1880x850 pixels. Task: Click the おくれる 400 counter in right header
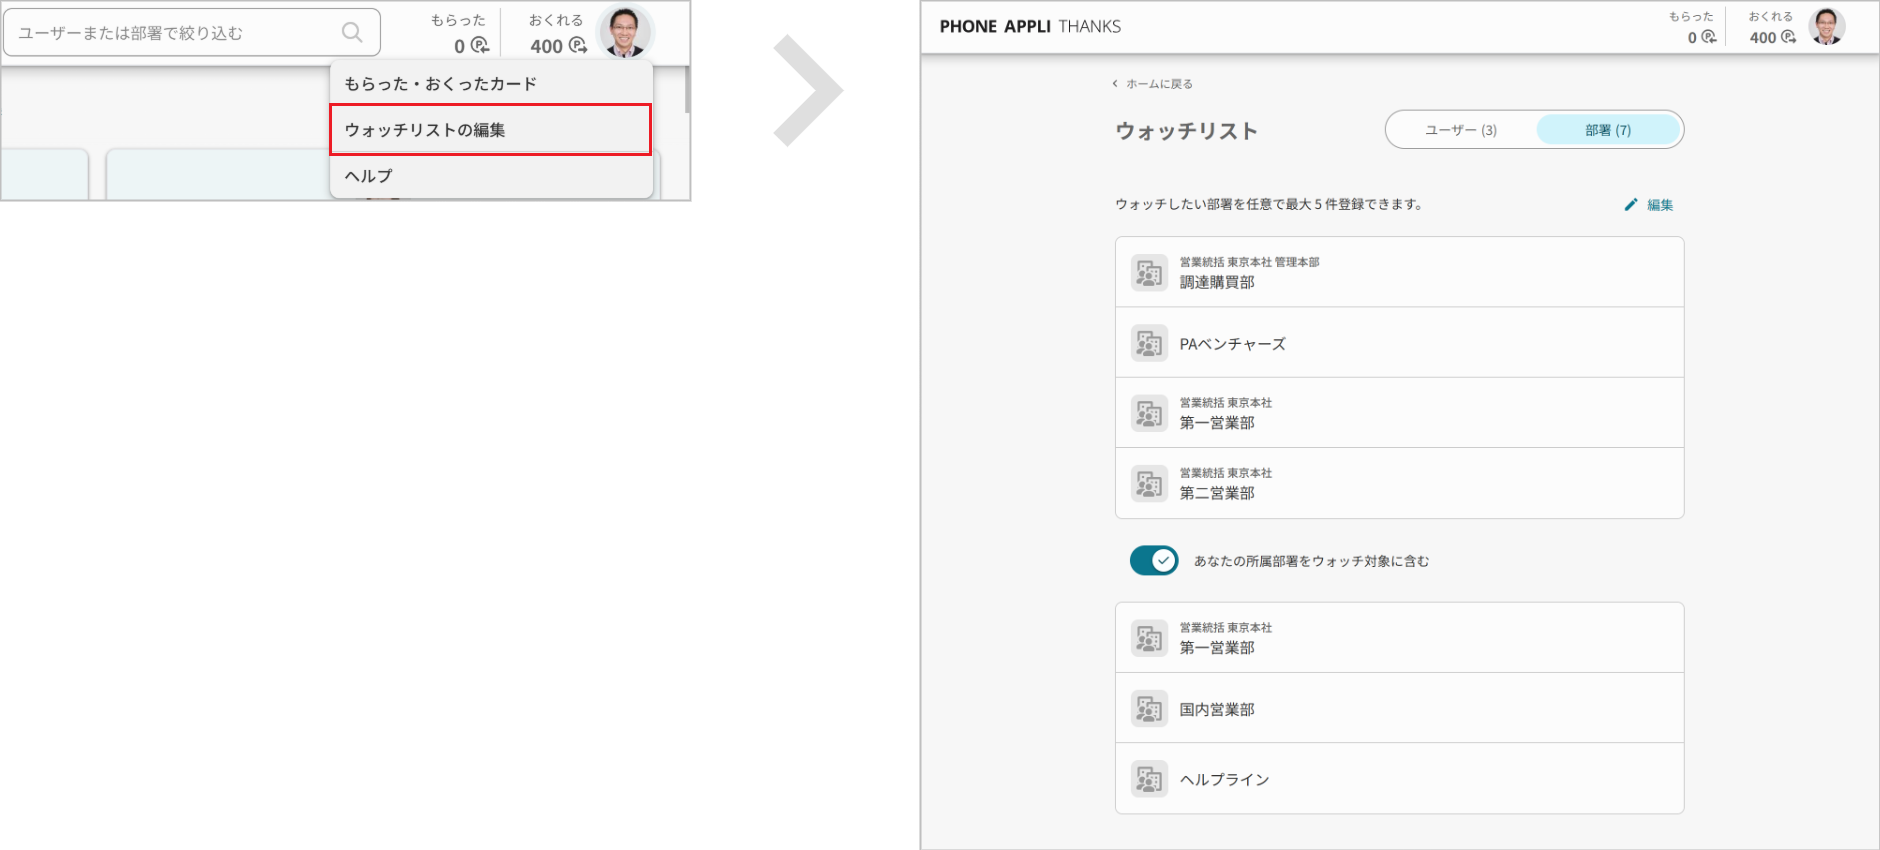point(1771,28)
